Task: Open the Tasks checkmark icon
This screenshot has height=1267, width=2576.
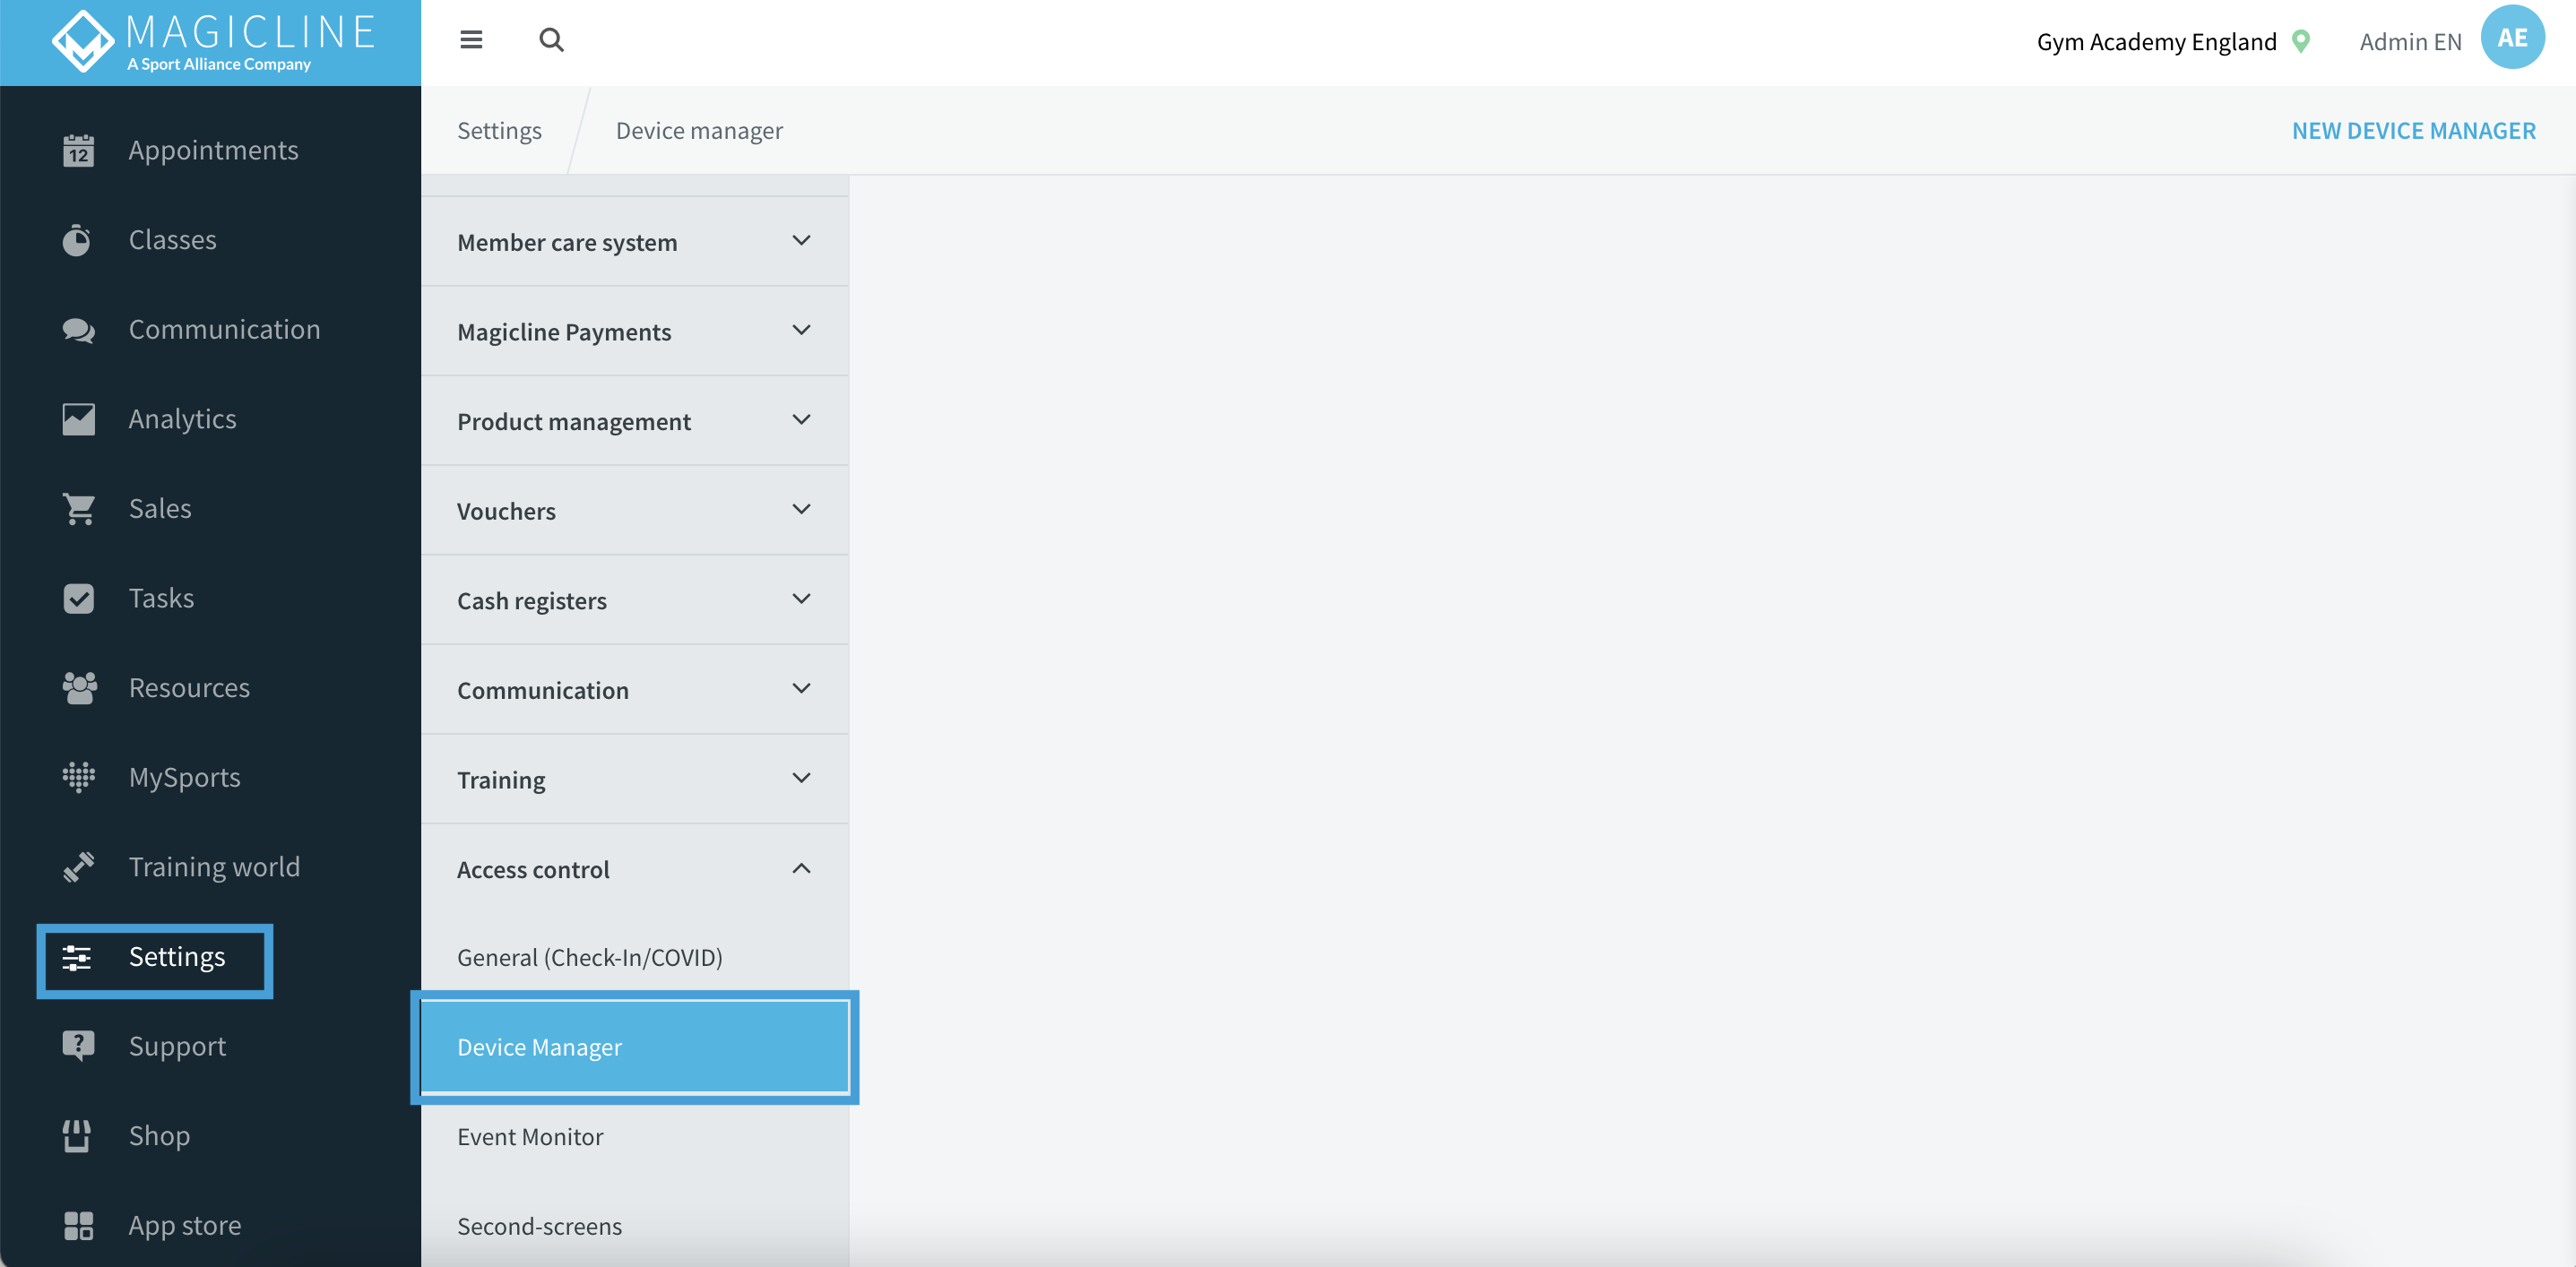Action: [78, 598]
